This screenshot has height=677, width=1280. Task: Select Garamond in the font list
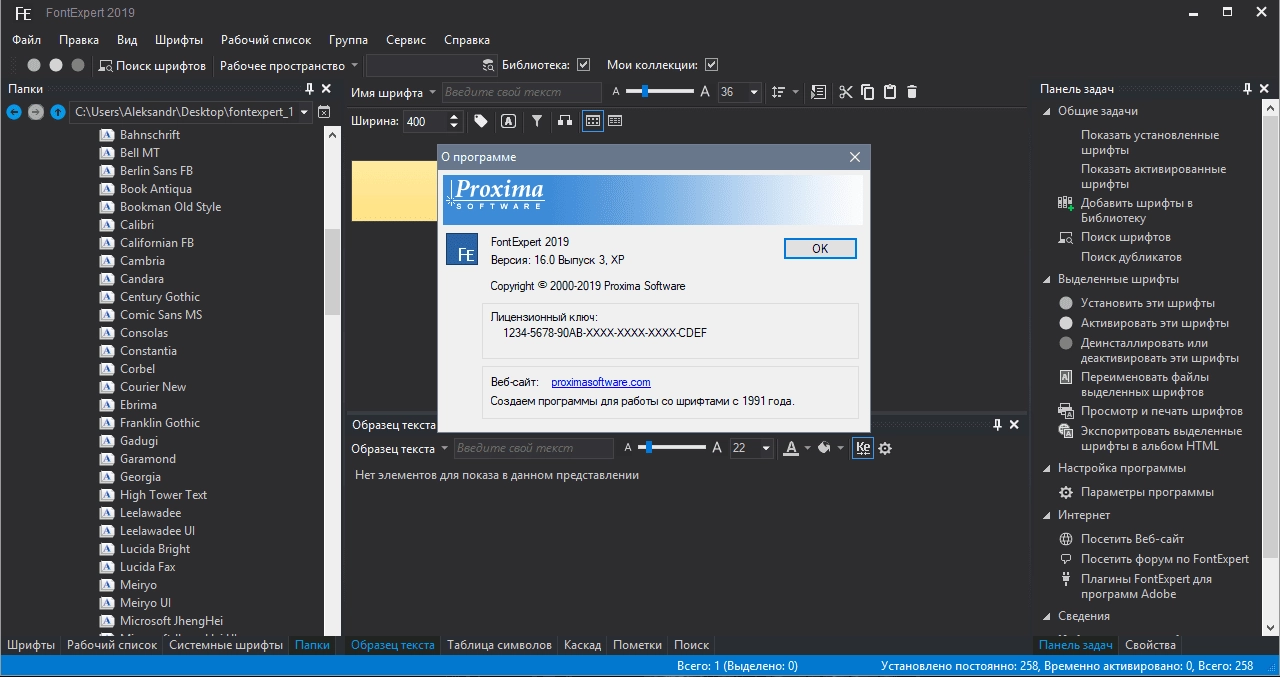click(148, 459)
